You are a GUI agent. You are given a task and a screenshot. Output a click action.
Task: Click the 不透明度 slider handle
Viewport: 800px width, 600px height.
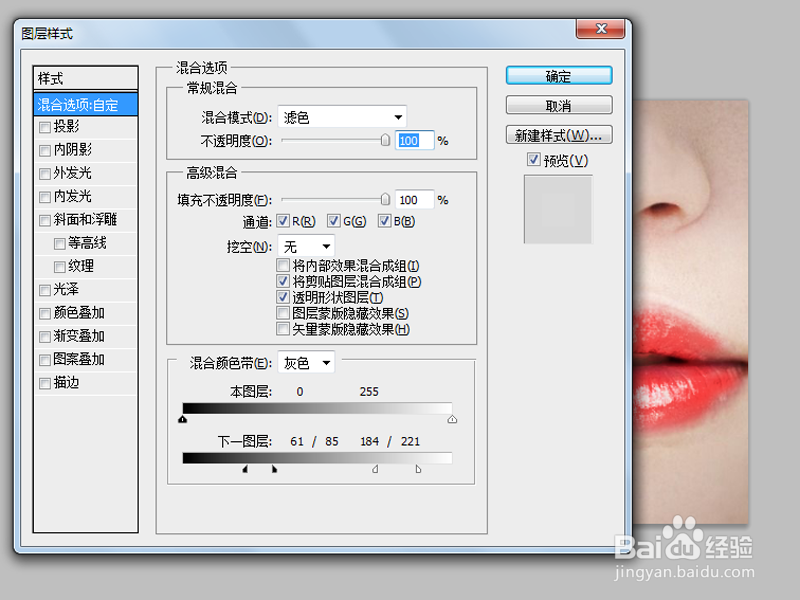pos(385,140)
